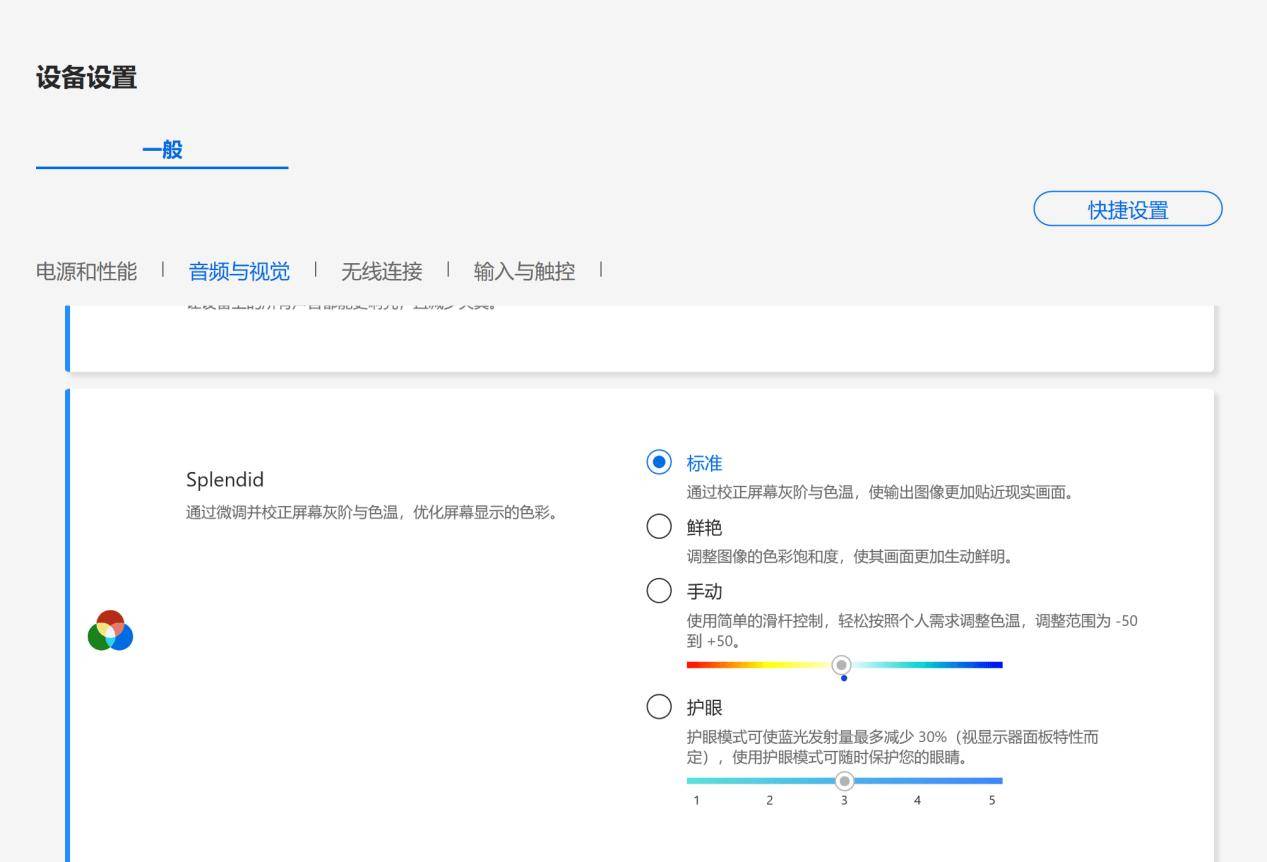The image size is (1267, 862).
Task: Select the 标准 display mode radio button
Action: click(658, 462)
